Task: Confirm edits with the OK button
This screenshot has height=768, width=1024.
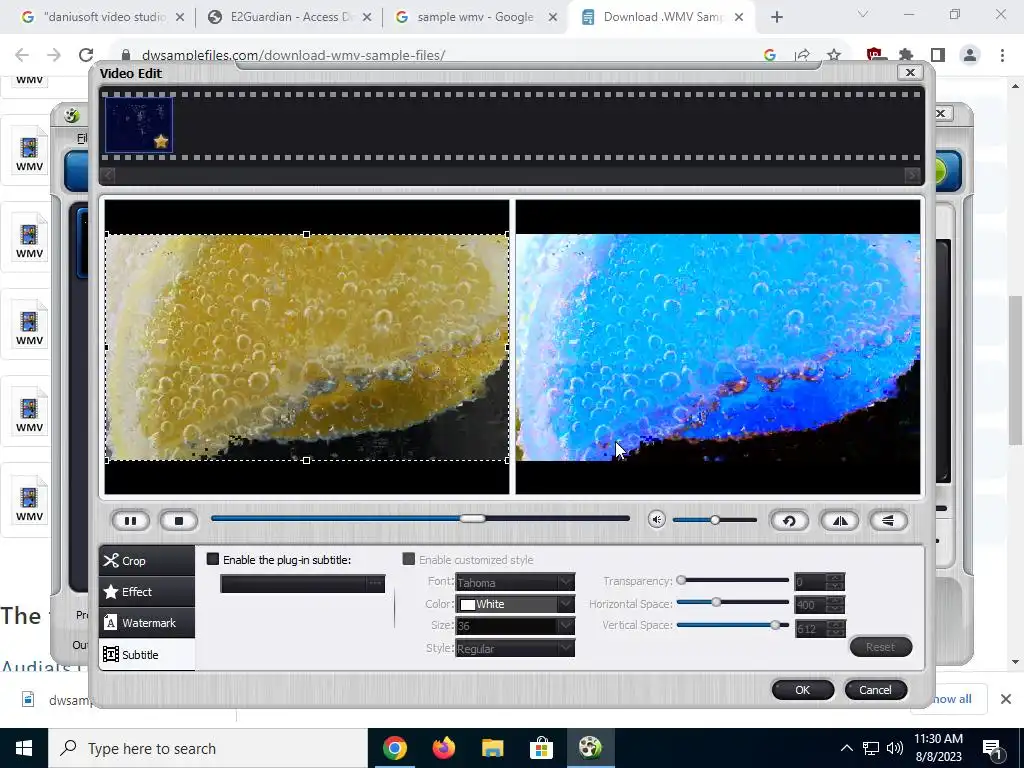Action: coord(803,690)
